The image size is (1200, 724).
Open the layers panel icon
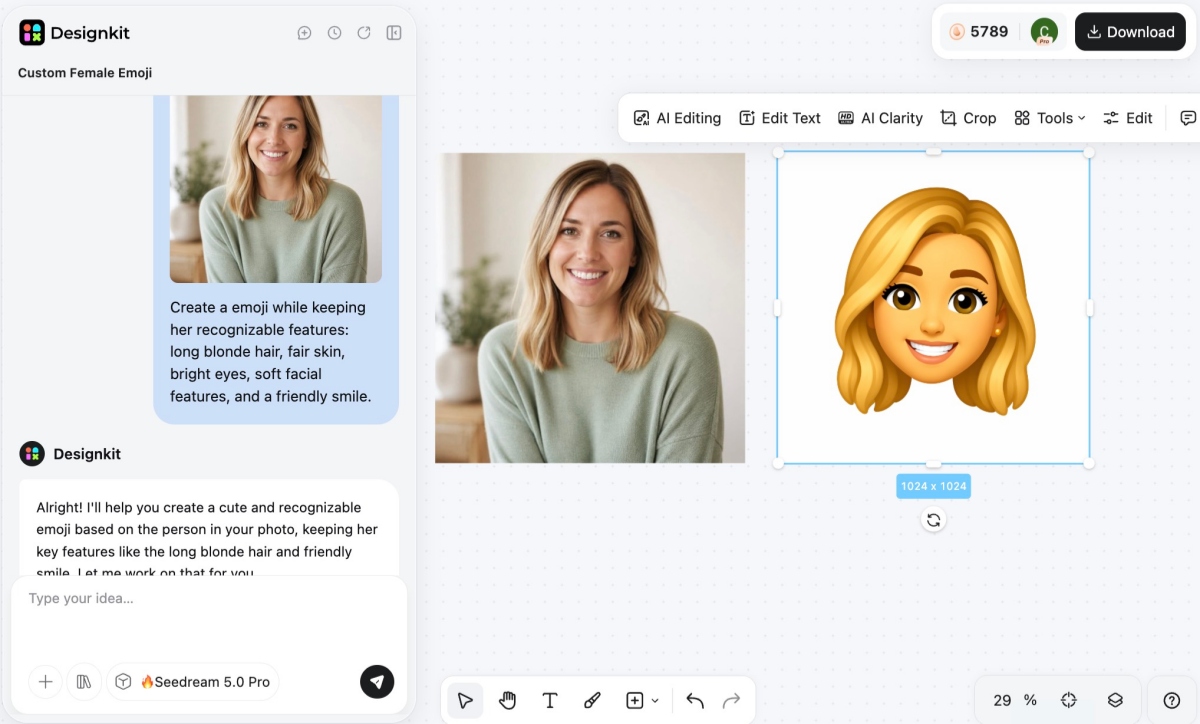pos(1116,700)
